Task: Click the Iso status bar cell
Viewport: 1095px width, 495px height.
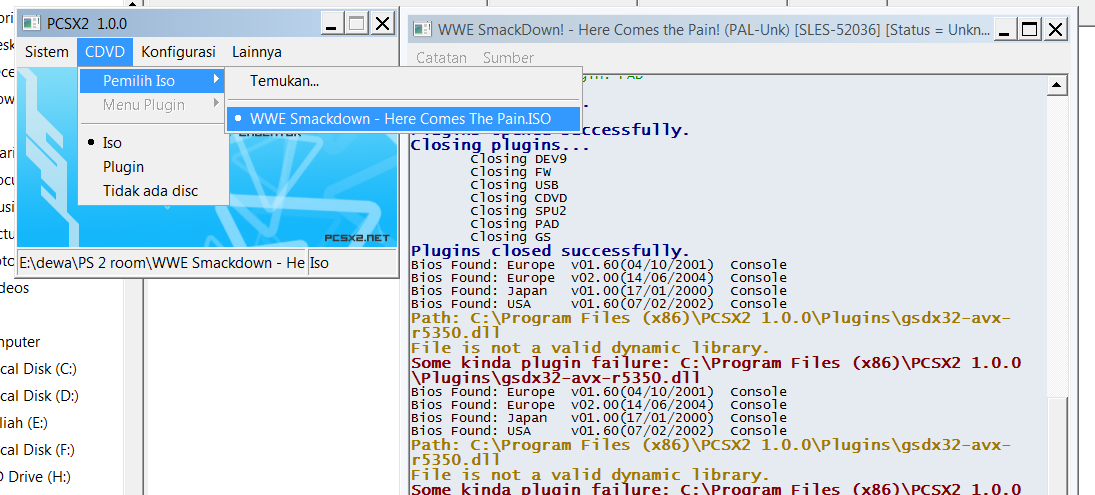Action: click(x=351, y=263)
